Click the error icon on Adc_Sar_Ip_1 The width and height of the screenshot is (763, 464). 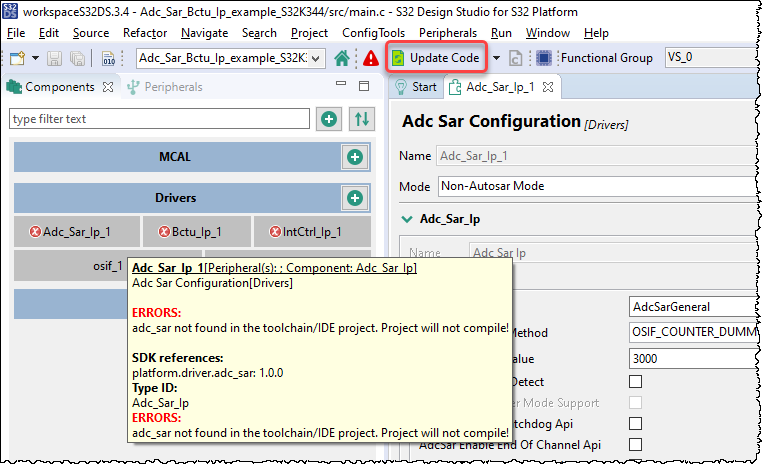(35, 232)
